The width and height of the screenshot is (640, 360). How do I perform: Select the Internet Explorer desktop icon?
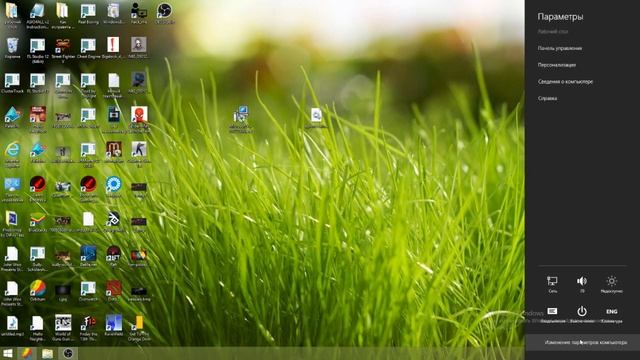12,154
